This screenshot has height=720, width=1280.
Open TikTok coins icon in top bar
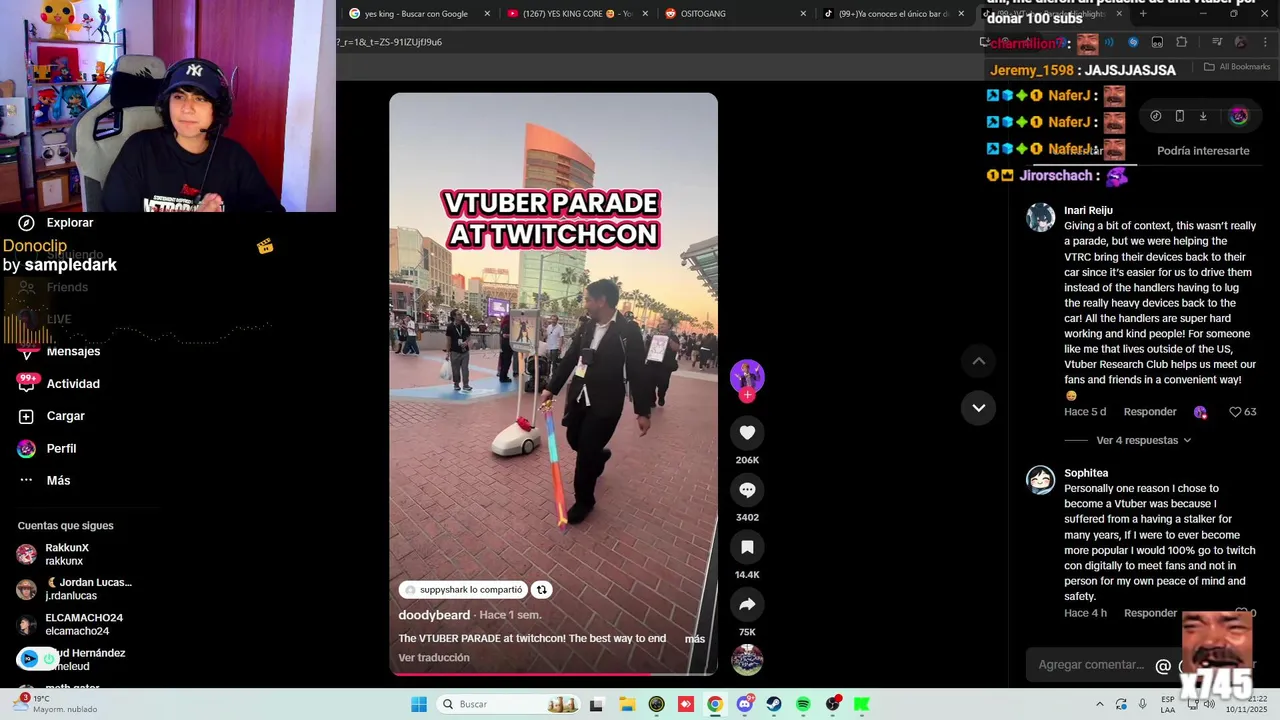click(x=1156, y=116)
